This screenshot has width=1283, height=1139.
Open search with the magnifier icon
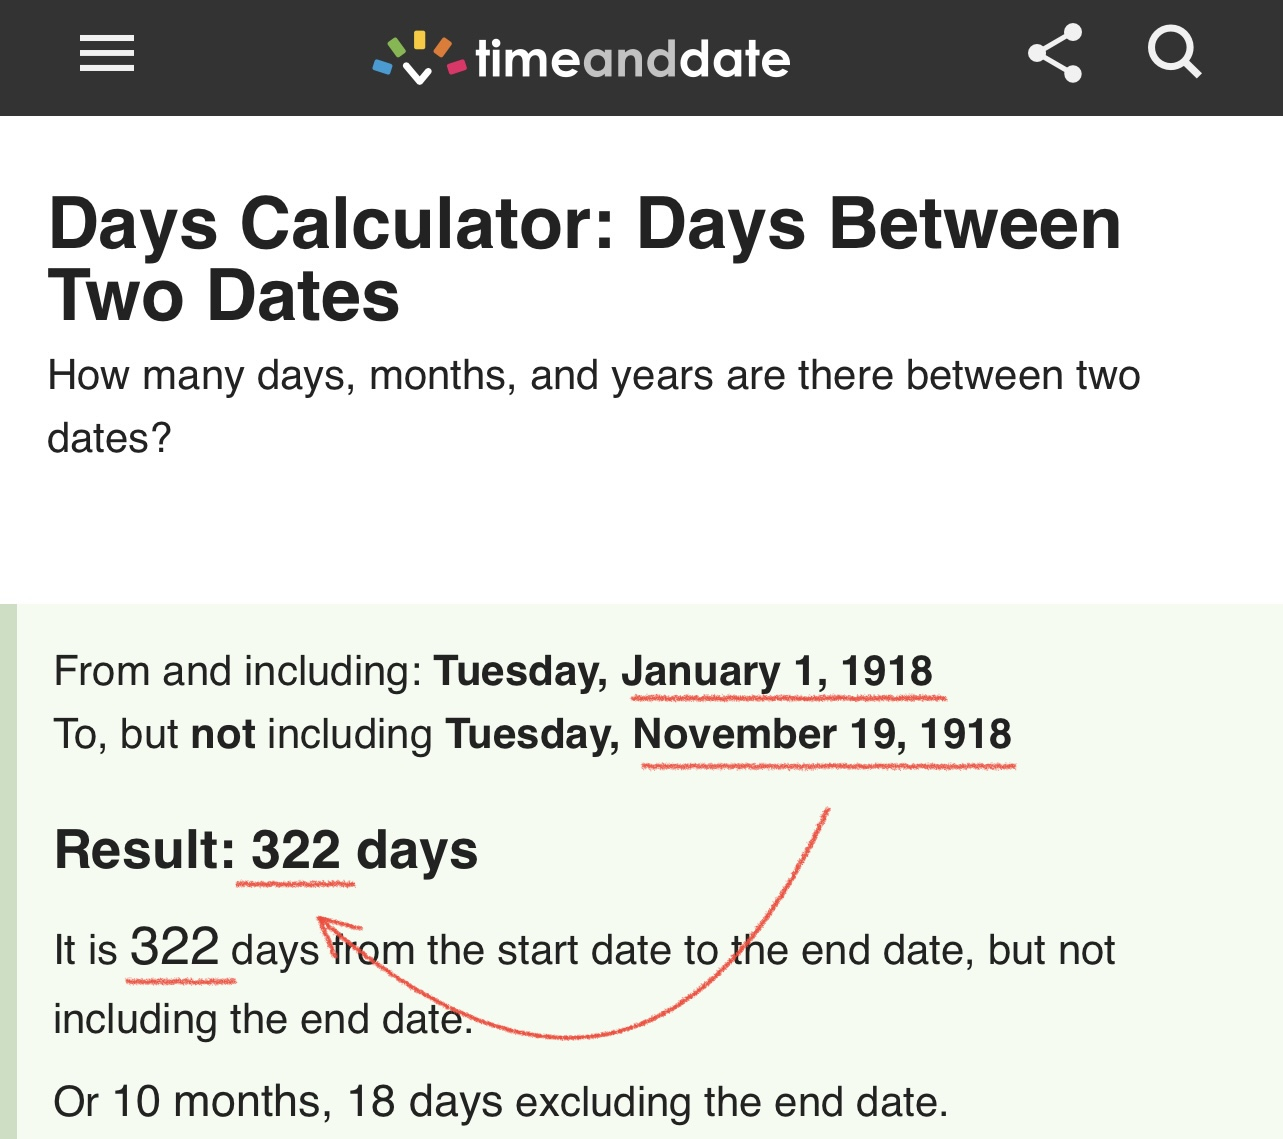pyautogui.click(x=1174, y=52)
